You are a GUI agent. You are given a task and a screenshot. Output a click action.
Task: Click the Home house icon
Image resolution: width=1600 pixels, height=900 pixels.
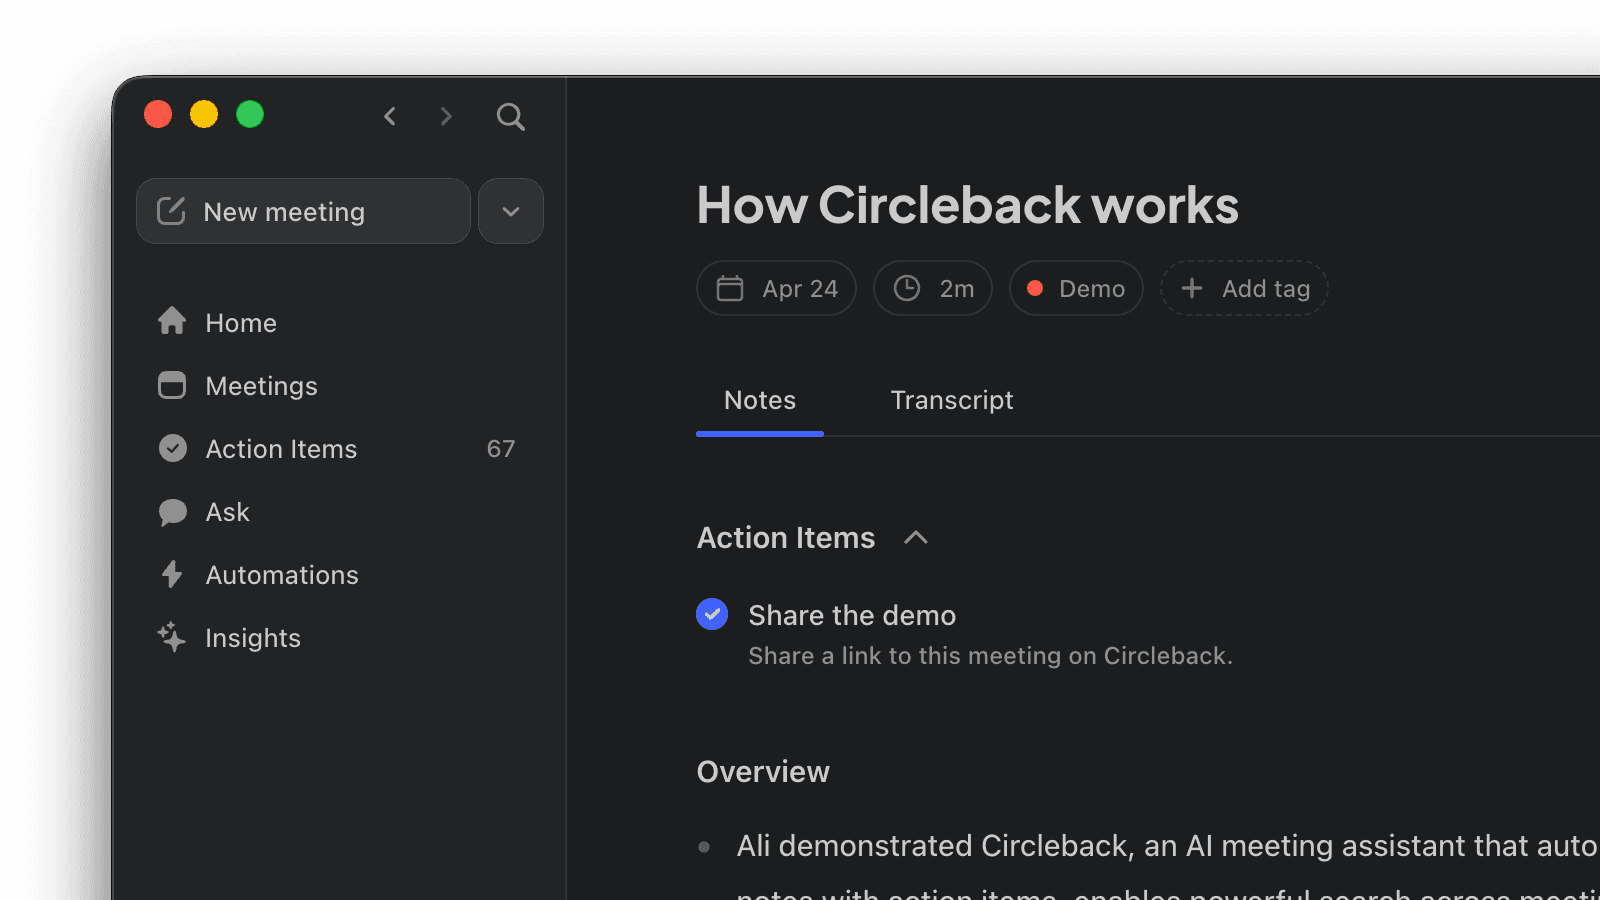tap(172, 321)
